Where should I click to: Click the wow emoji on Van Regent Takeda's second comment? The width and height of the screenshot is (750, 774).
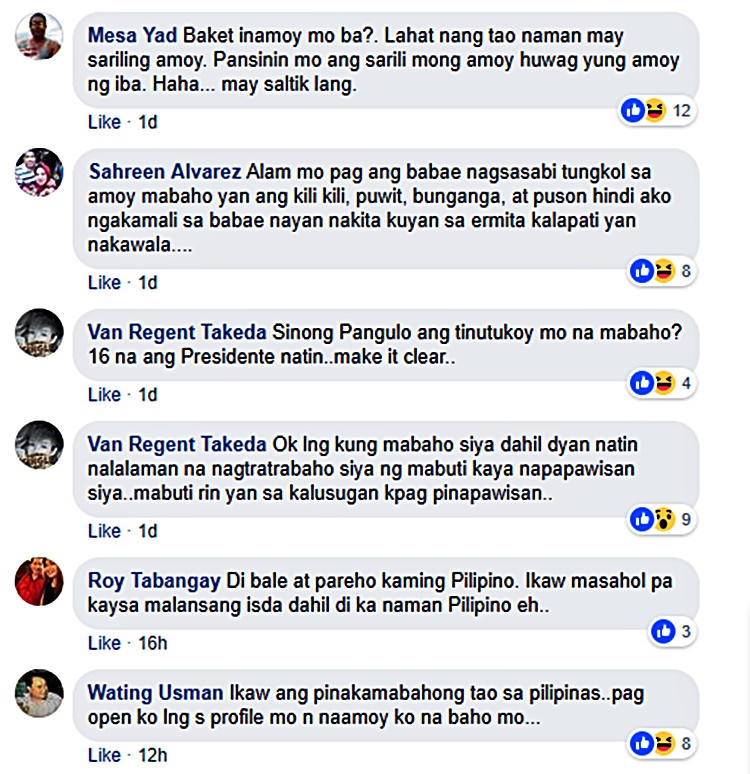(664, 519)
